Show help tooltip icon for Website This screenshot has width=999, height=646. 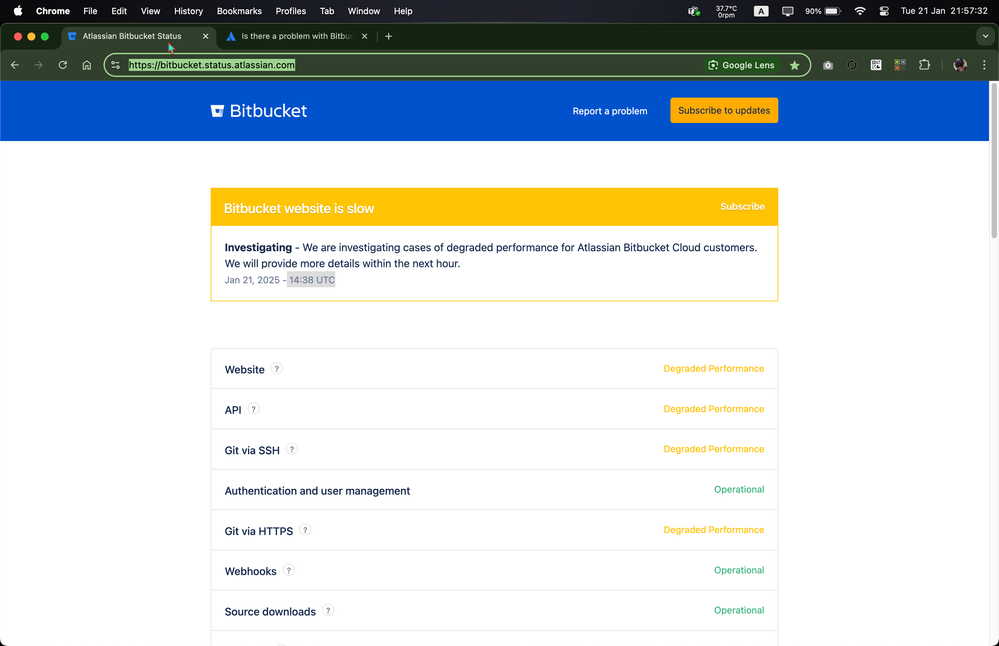(277, 368)
